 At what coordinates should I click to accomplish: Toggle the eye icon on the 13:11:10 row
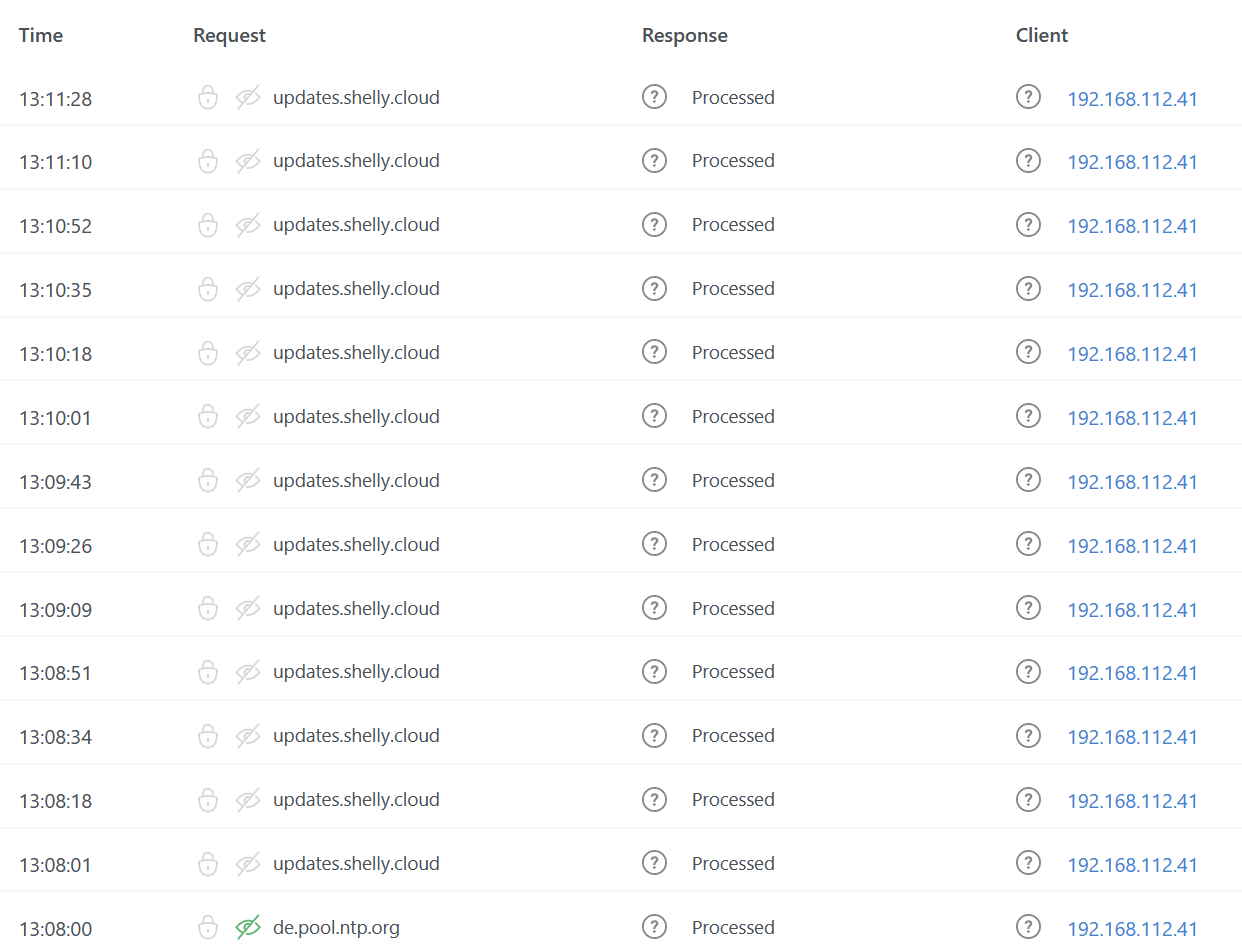point(247,161)
